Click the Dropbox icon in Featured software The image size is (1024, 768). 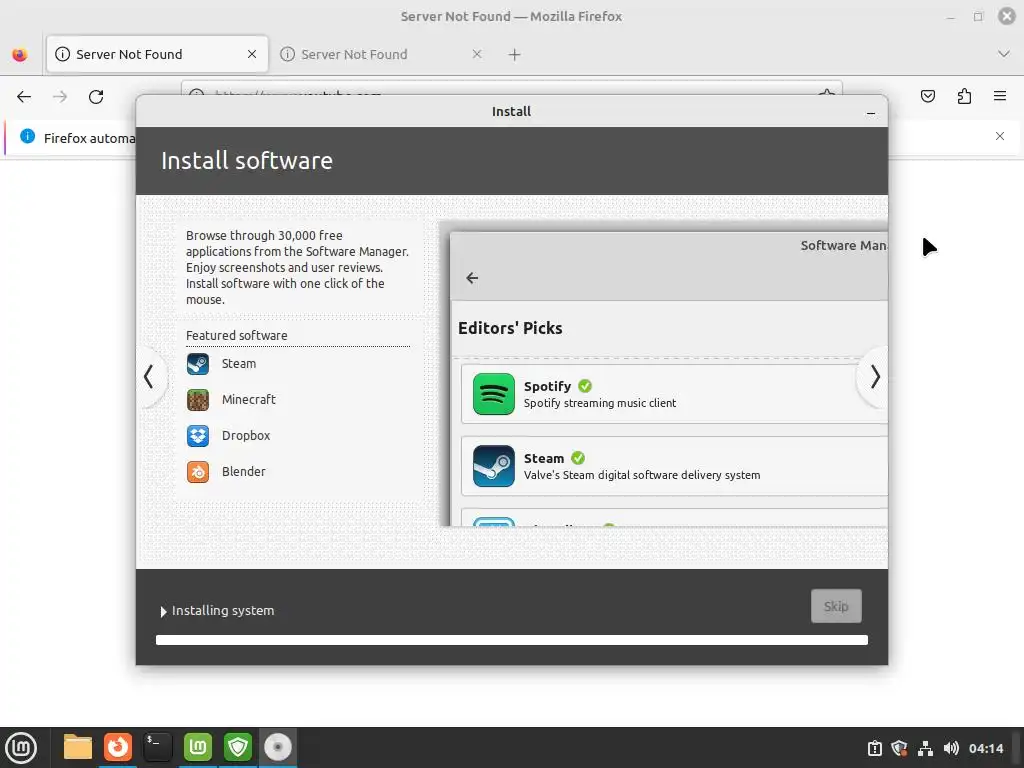198,436
